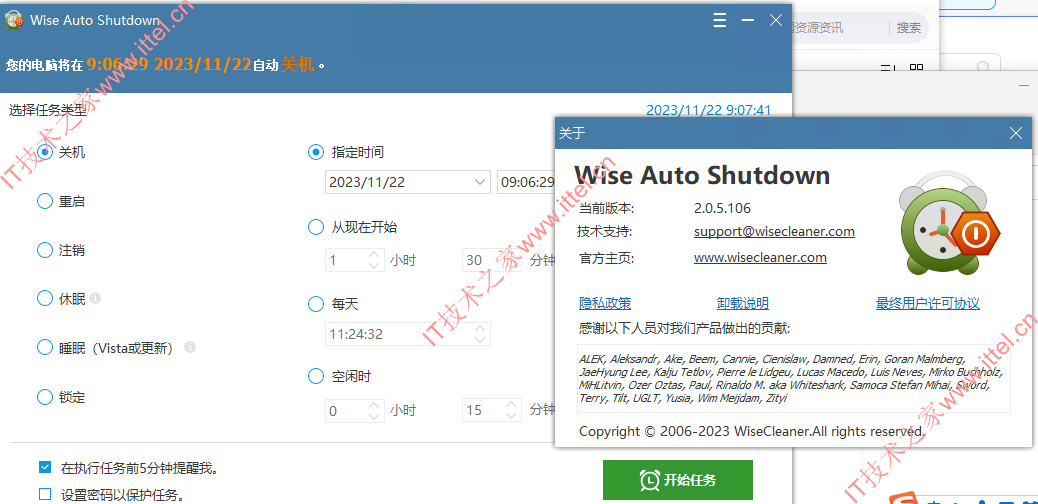Viewport: 1038px width, 504px height.
Task: Decrease the 从现在开始 hours value
Action: (374, 266)
